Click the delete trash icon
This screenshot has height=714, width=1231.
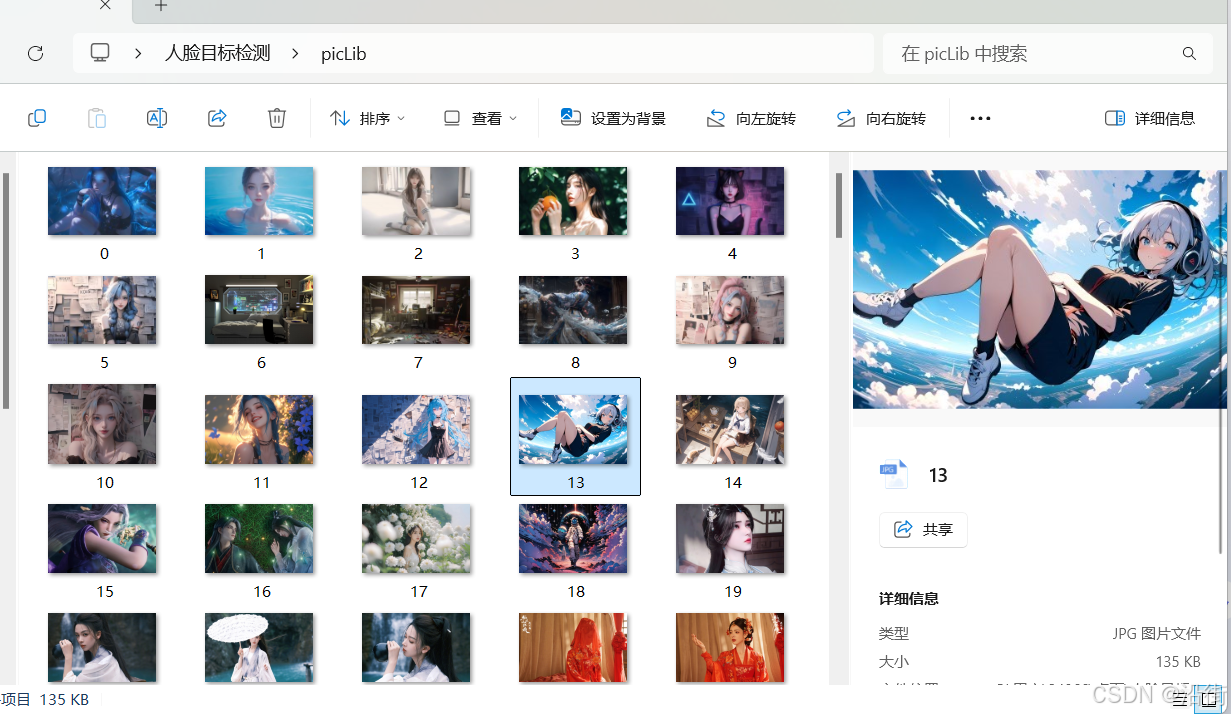tap(277, 118)
